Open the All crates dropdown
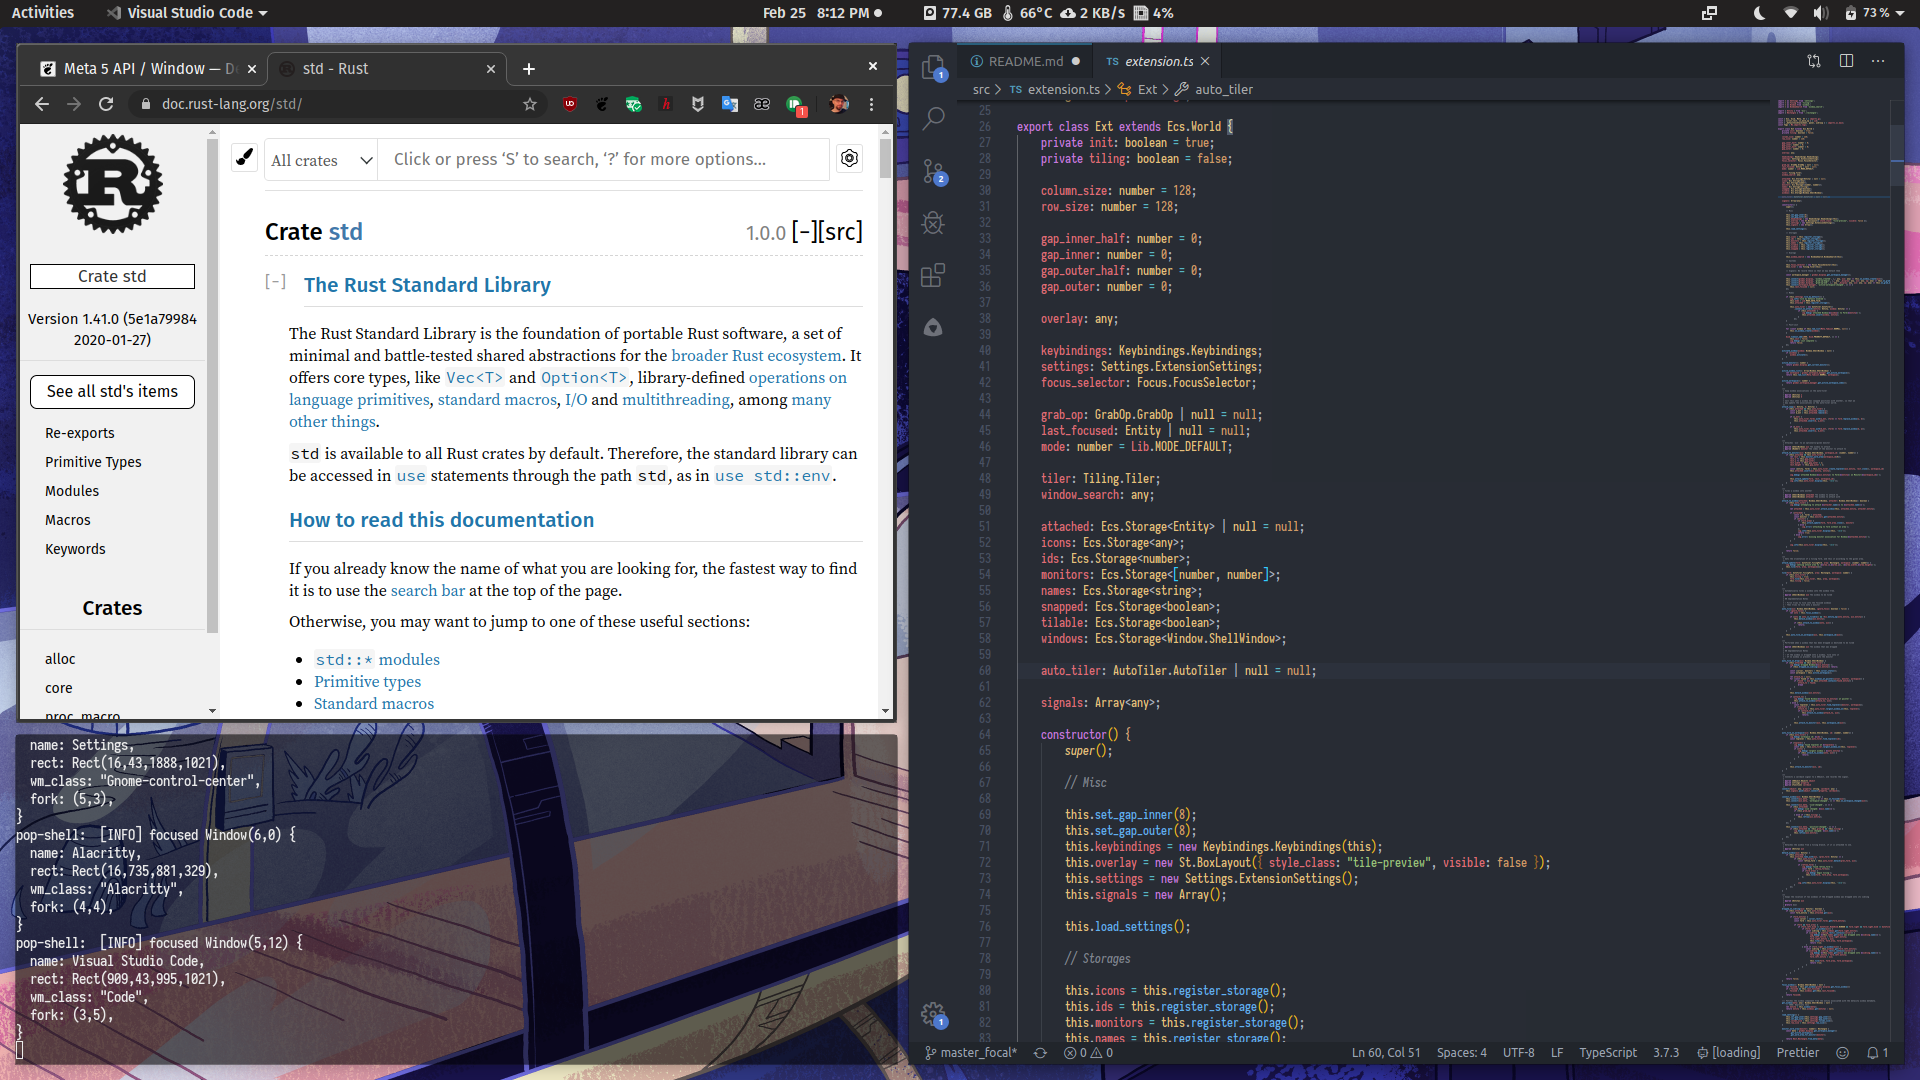1920x1080 pixels. pyautogui.click(x=321, y=160)
